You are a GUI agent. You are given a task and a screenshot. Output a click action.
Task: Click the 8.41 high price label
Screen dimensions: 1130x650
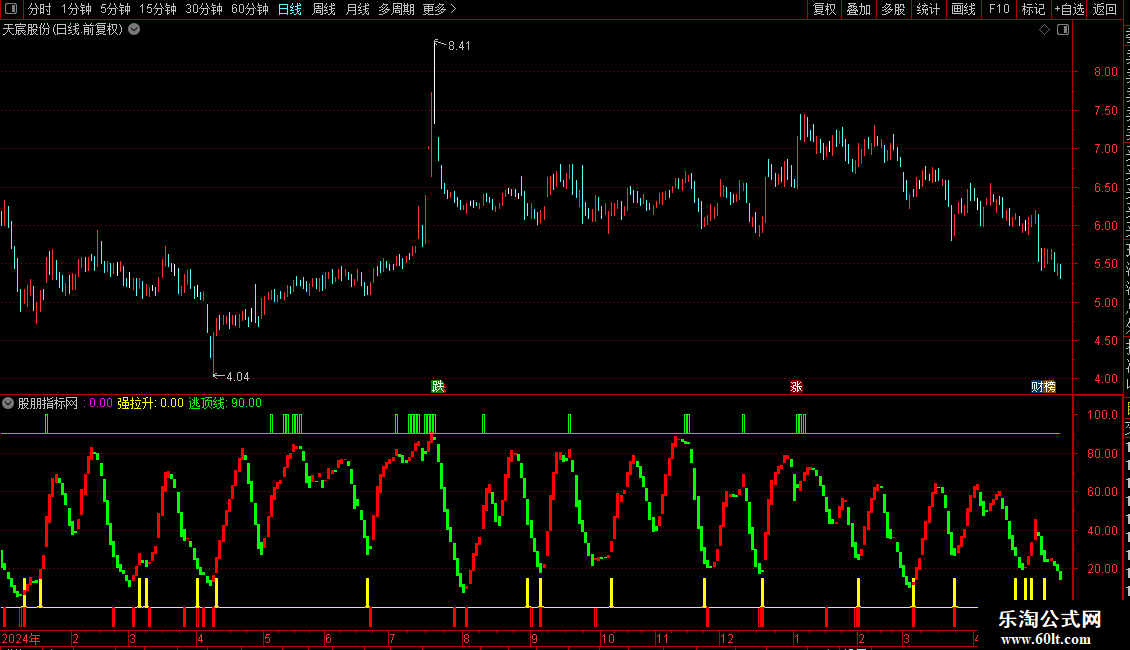pos(459,45)
